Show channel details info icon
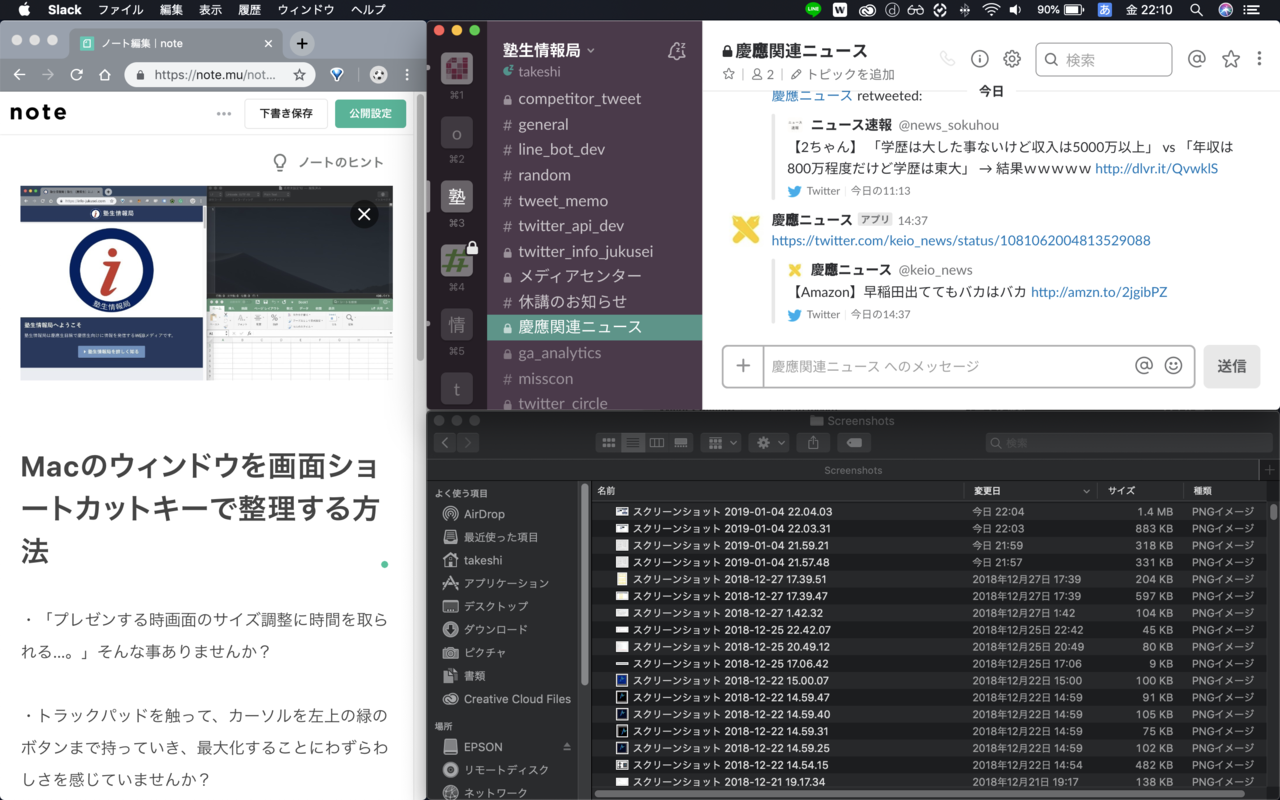Image resolution: width=1280 pixels, height=800 pixels. coord(980,59)
